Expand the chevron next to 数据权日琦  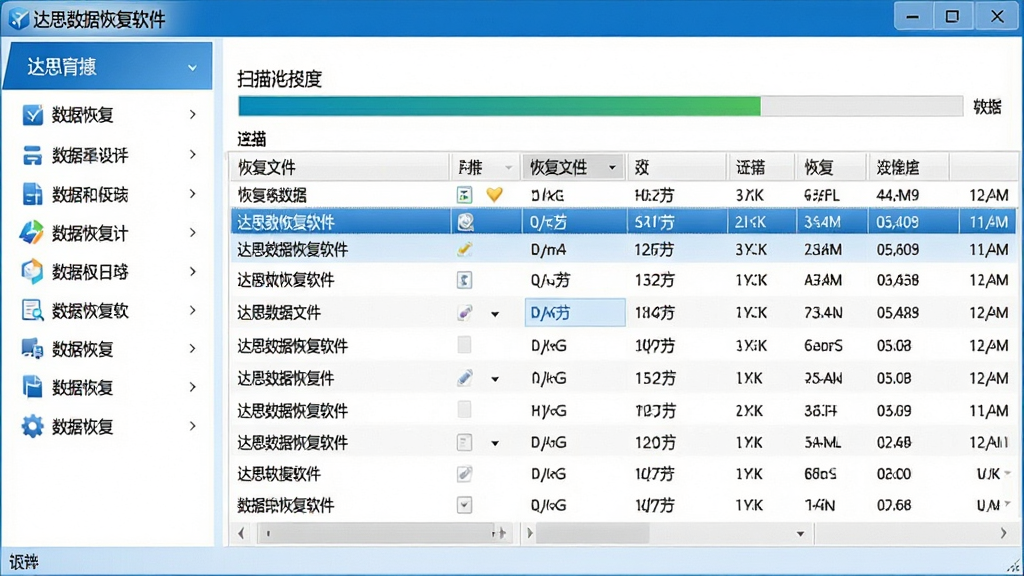click(x=193, y=271)
